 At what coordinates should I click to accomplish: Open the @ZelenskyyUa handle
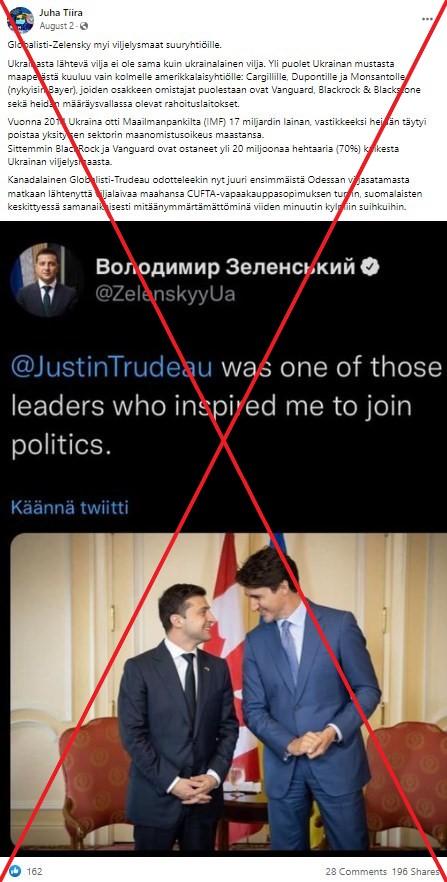(x=165, y=294)
